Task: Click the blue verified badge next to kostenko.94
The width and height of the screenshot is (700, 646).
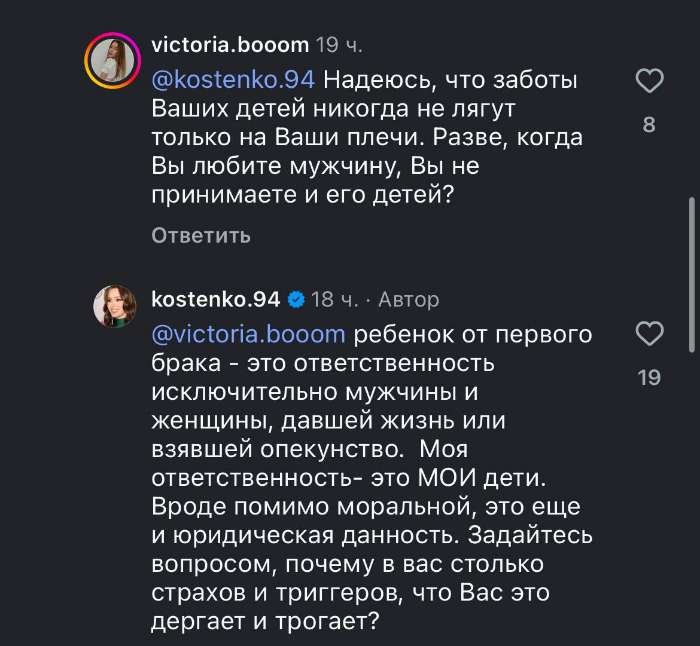Action: [297, 299]
